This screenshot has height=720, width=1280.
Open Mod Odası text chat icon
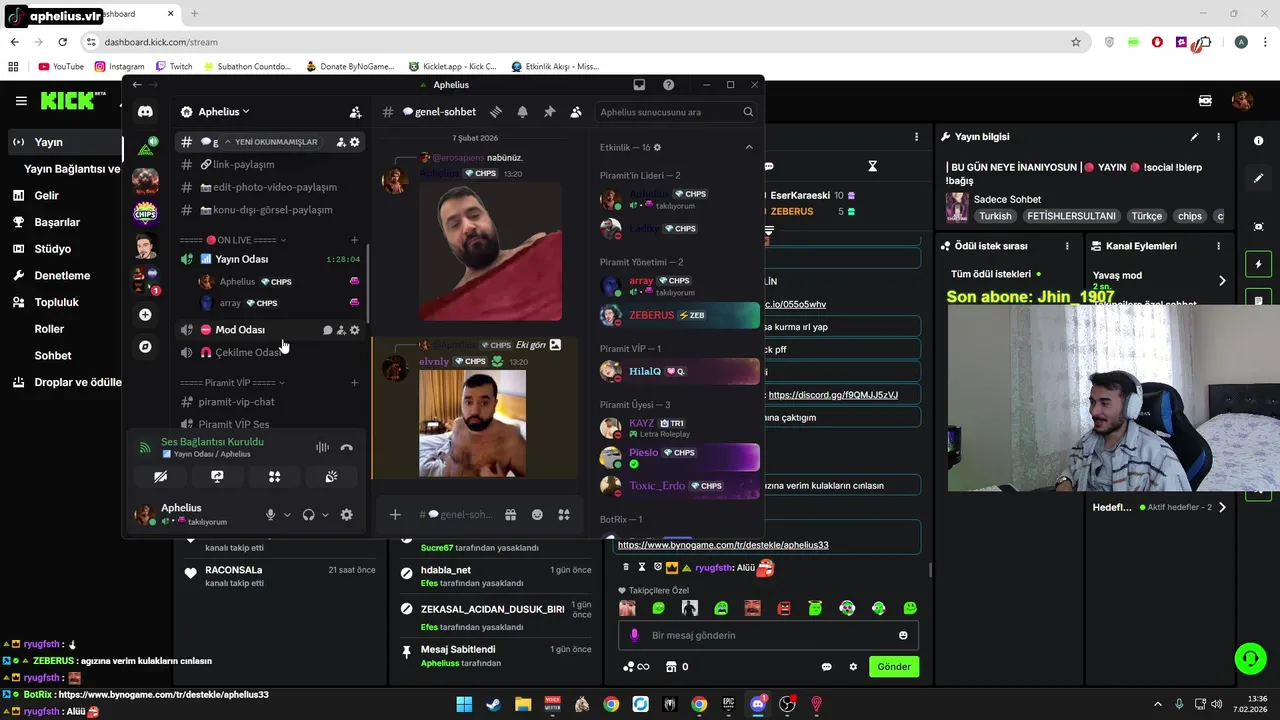(x=327, y=330)
